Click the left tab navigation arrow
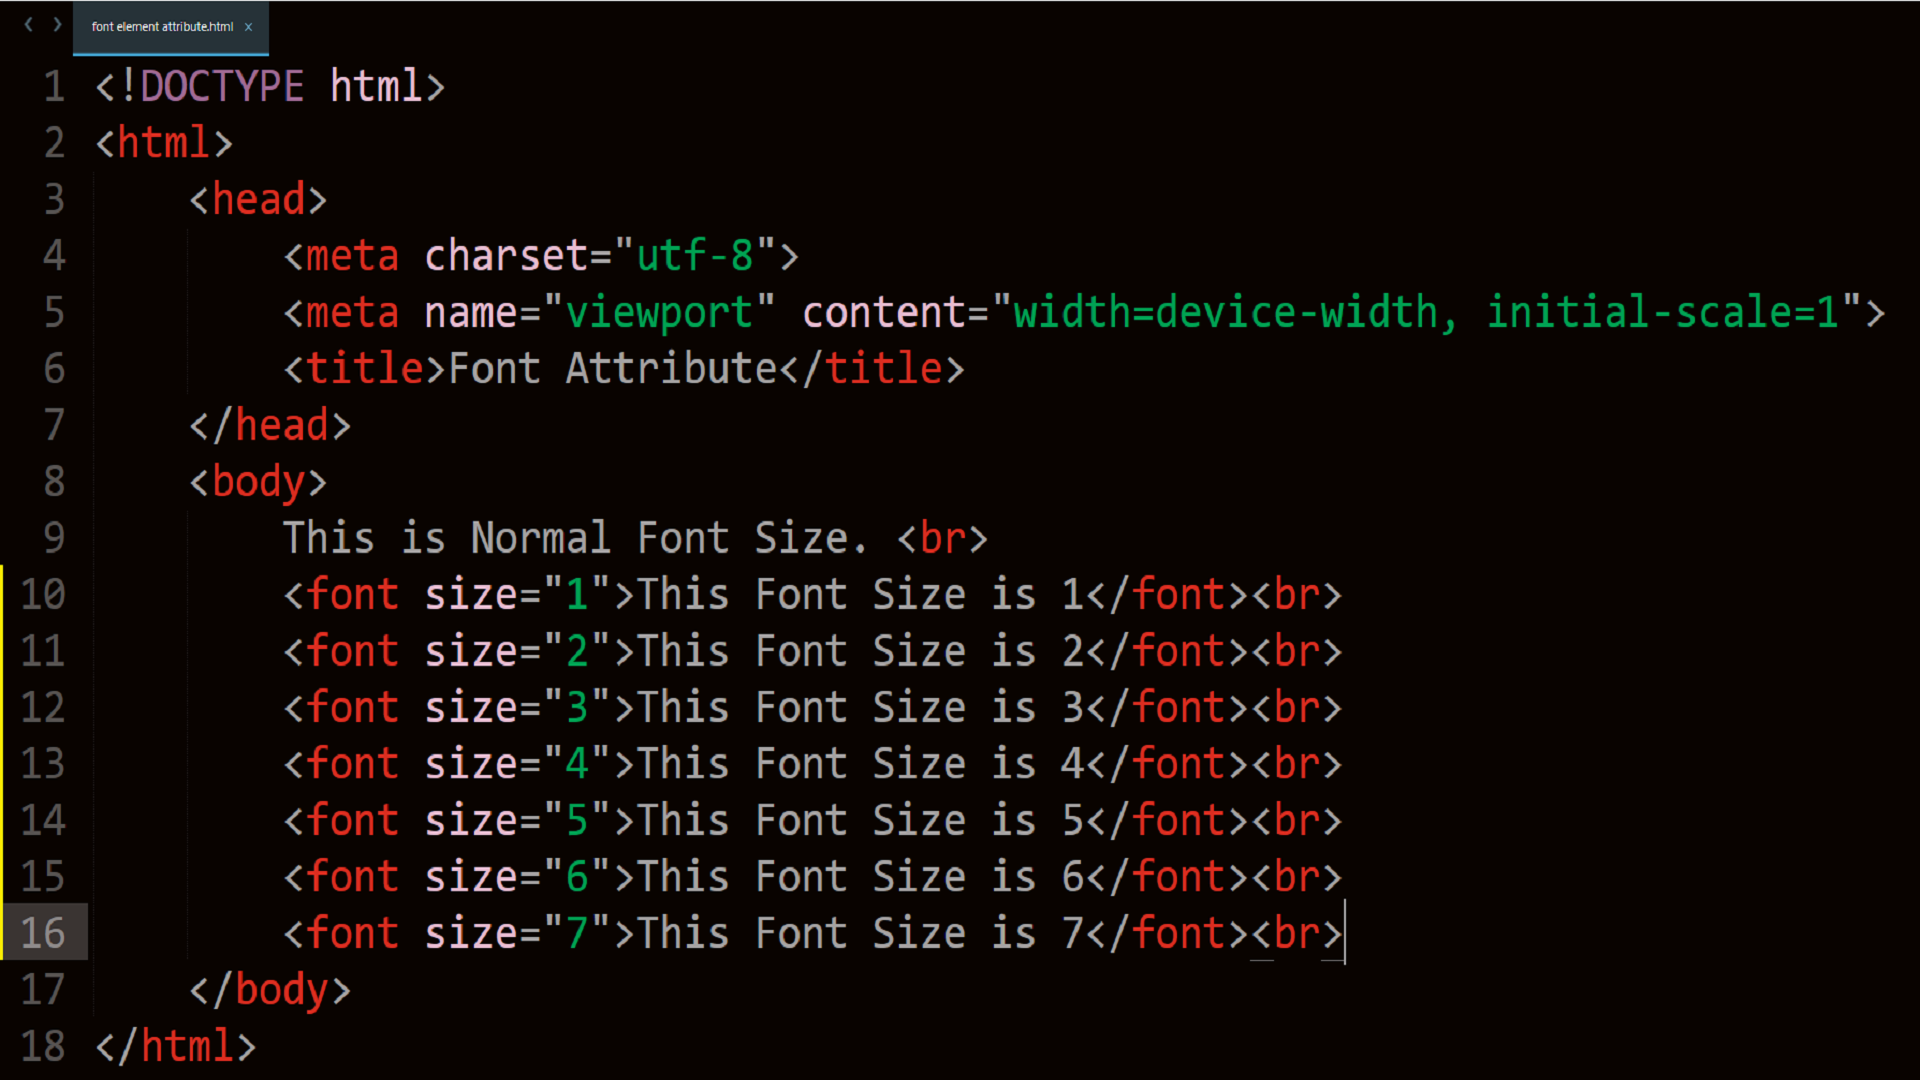 pos(29,25)
